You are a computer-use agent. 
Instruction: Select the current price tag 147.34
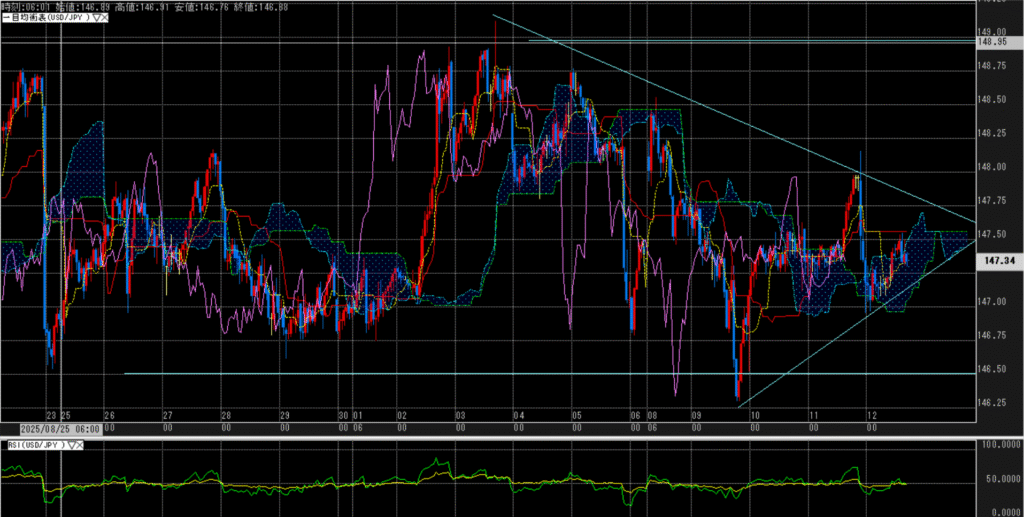pos(999,260)
